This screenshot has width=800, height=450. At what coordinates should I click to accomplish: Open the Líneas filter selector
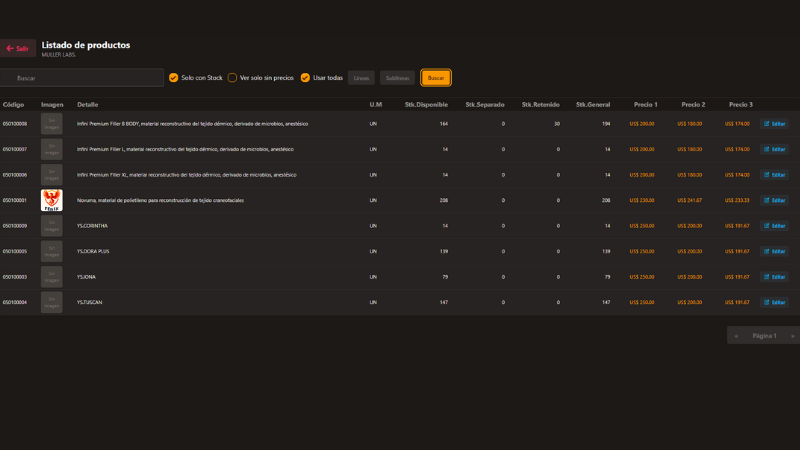(x=361, y=78)
